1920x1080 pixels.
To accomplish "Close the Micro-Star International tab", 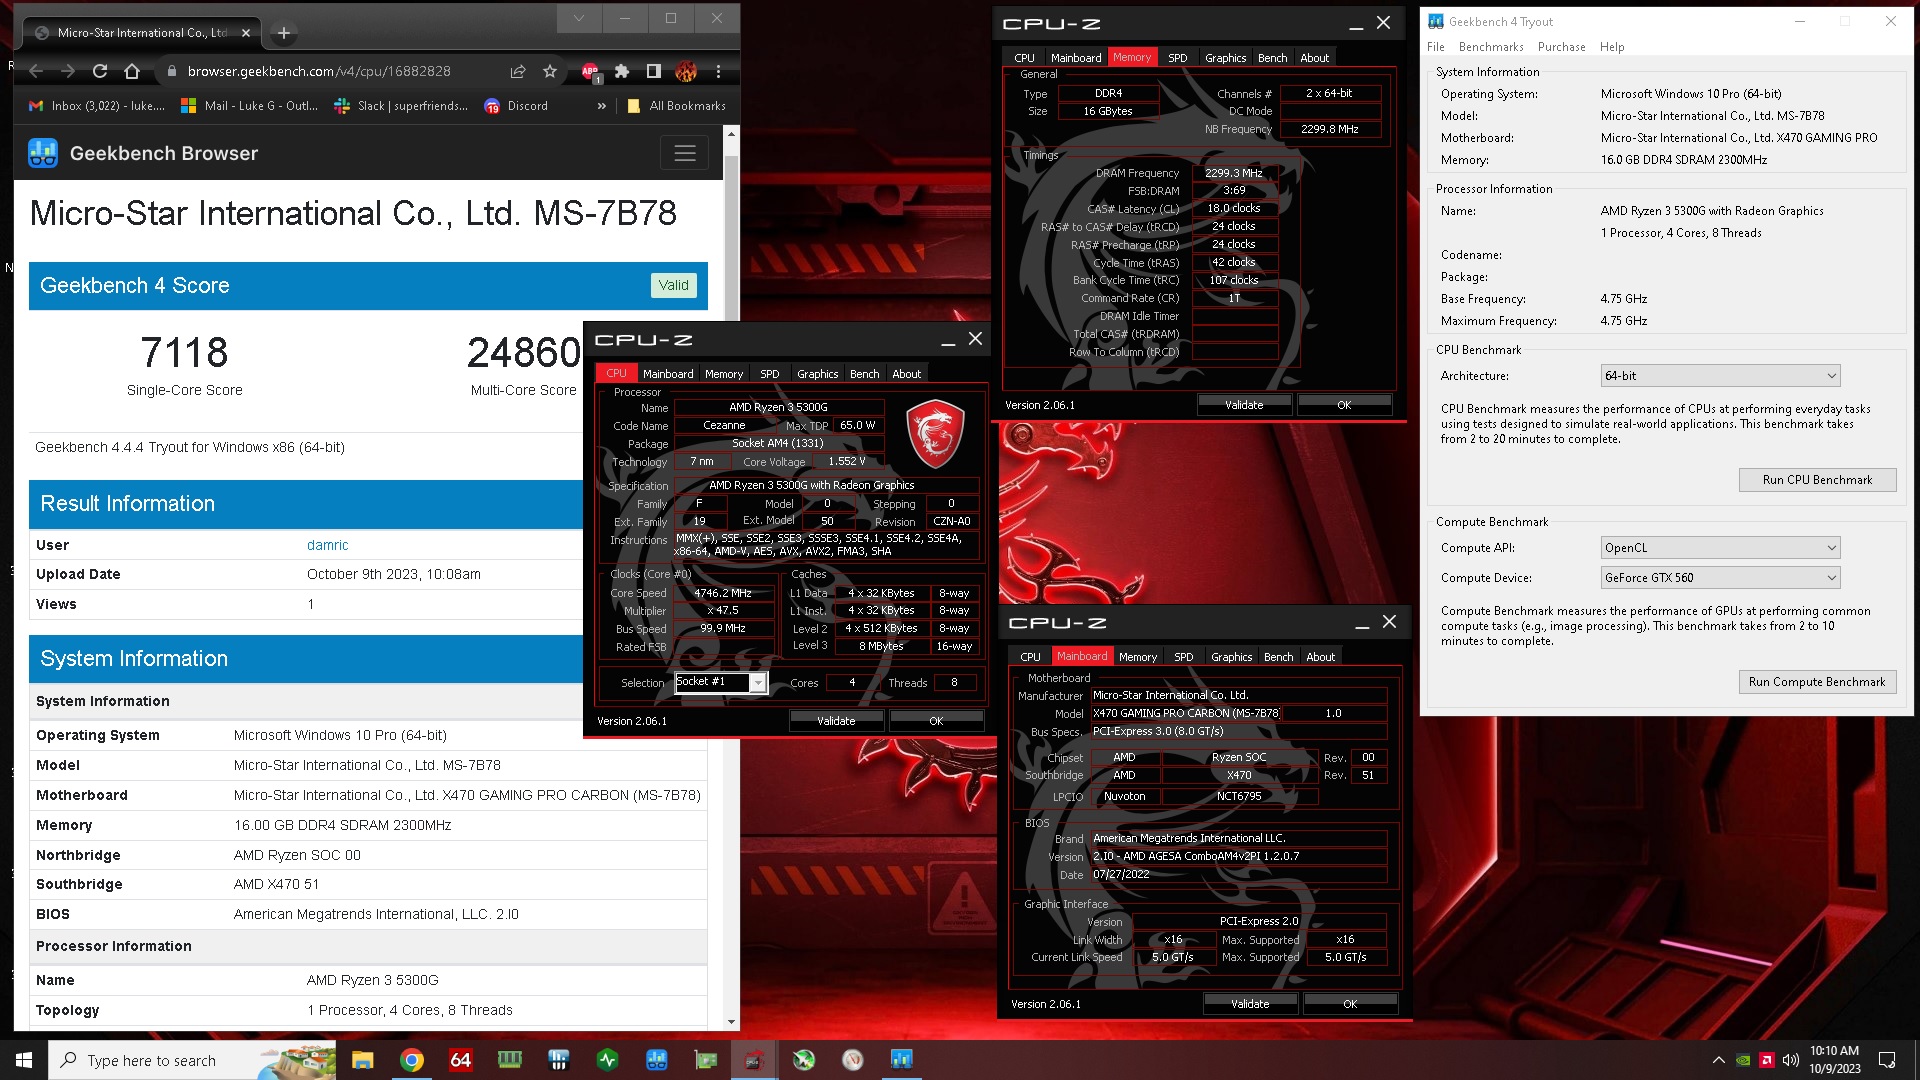I will point(246,33).
